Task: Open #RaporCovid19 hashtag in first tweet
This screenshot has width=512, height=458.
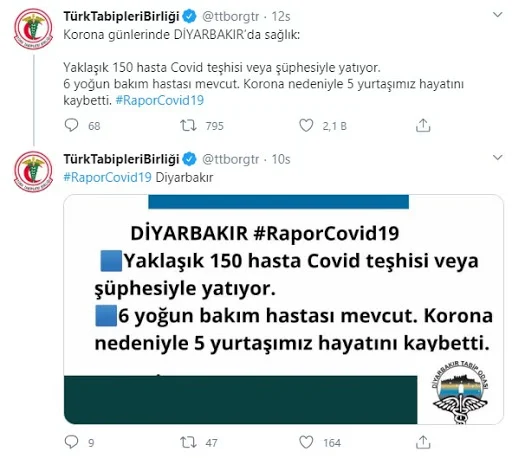Action: [x=160, y=100]
